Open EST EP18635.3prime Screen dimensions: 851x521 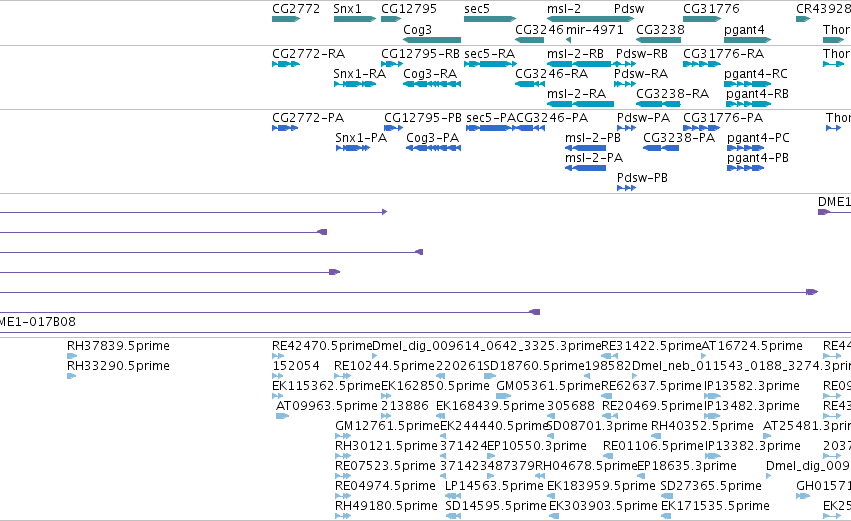coord(643,476)
